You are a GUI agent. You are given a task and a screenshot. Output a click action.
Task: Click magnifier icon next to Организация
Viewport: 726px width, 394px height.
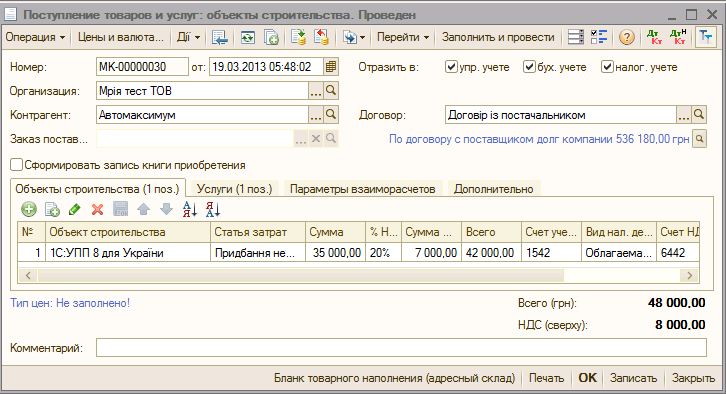331,91
